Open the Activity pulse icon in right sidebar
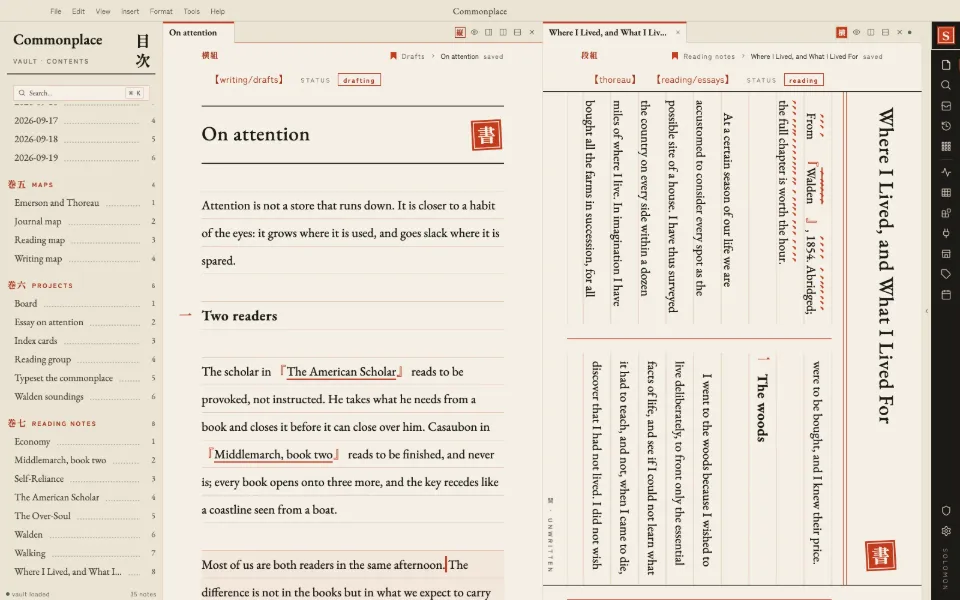The image size is (960, 600). click(946, 173)
